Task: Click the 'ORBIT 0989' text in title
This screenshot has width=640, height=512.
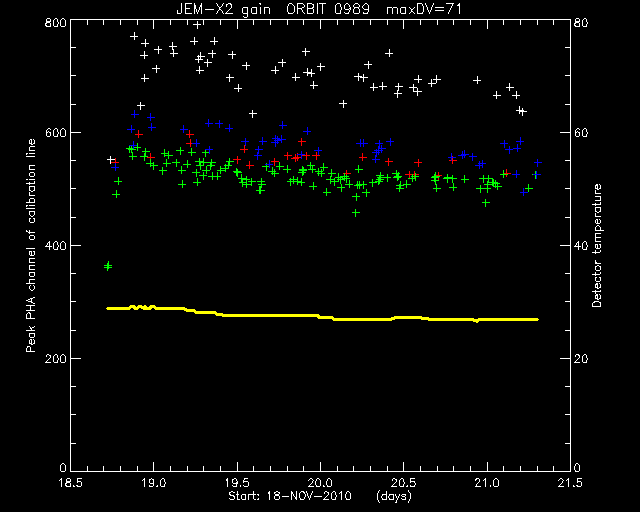Action: click(x=328, y=9)
